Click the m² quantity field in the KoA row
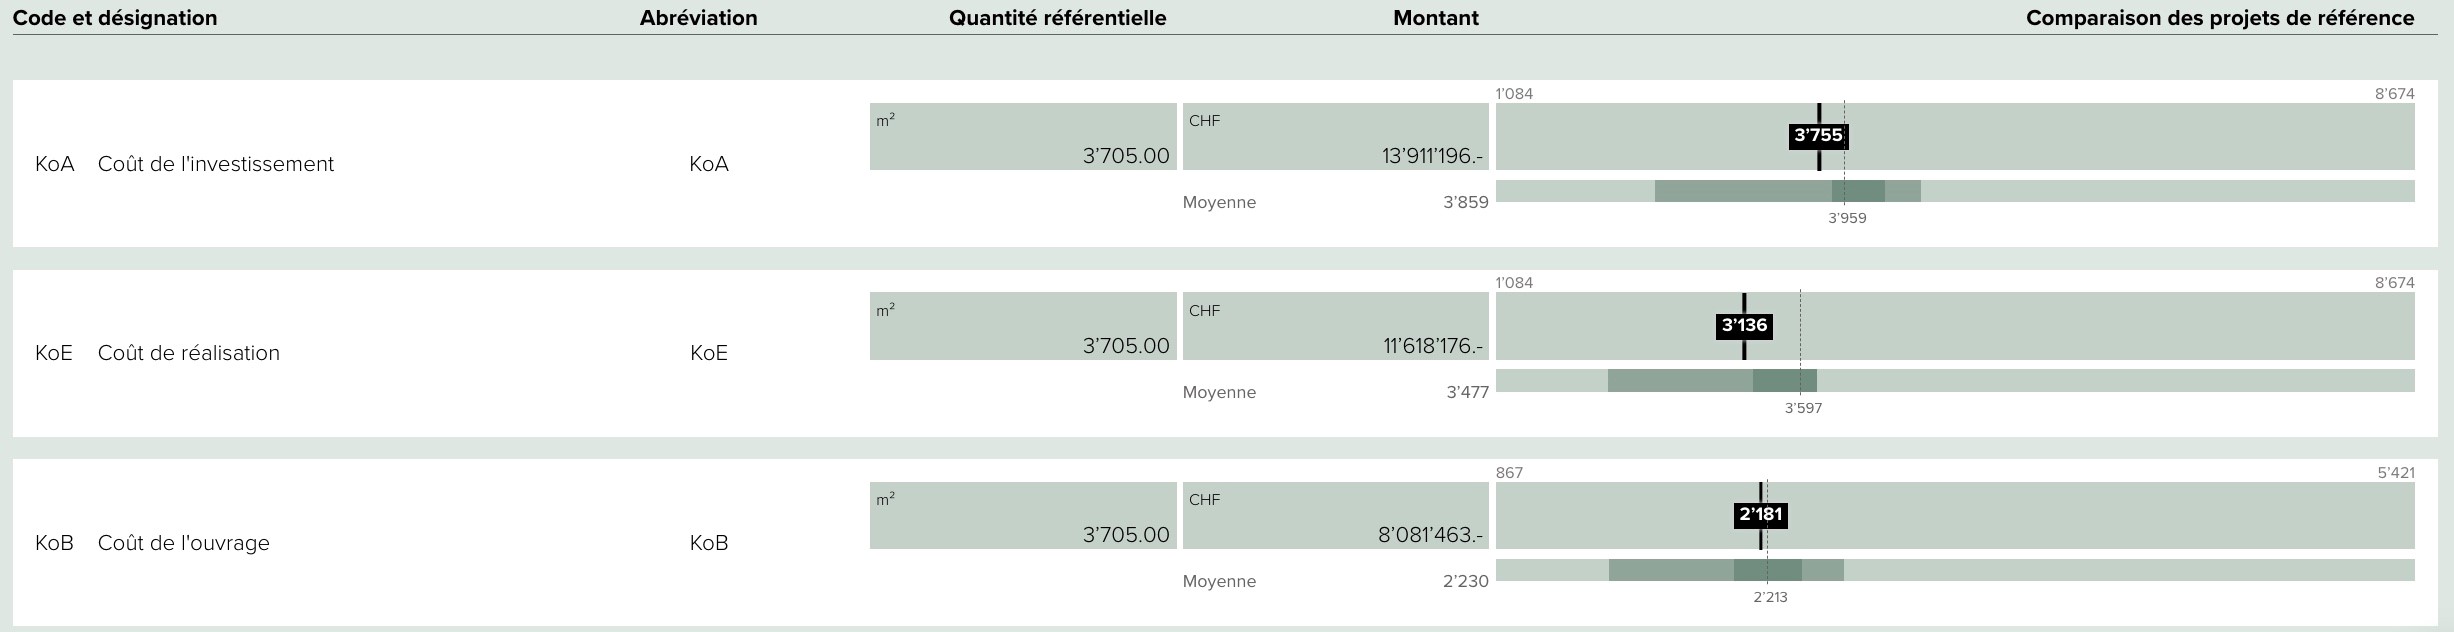Viewport: 2454px width, 632px height. pos(1023,137)
